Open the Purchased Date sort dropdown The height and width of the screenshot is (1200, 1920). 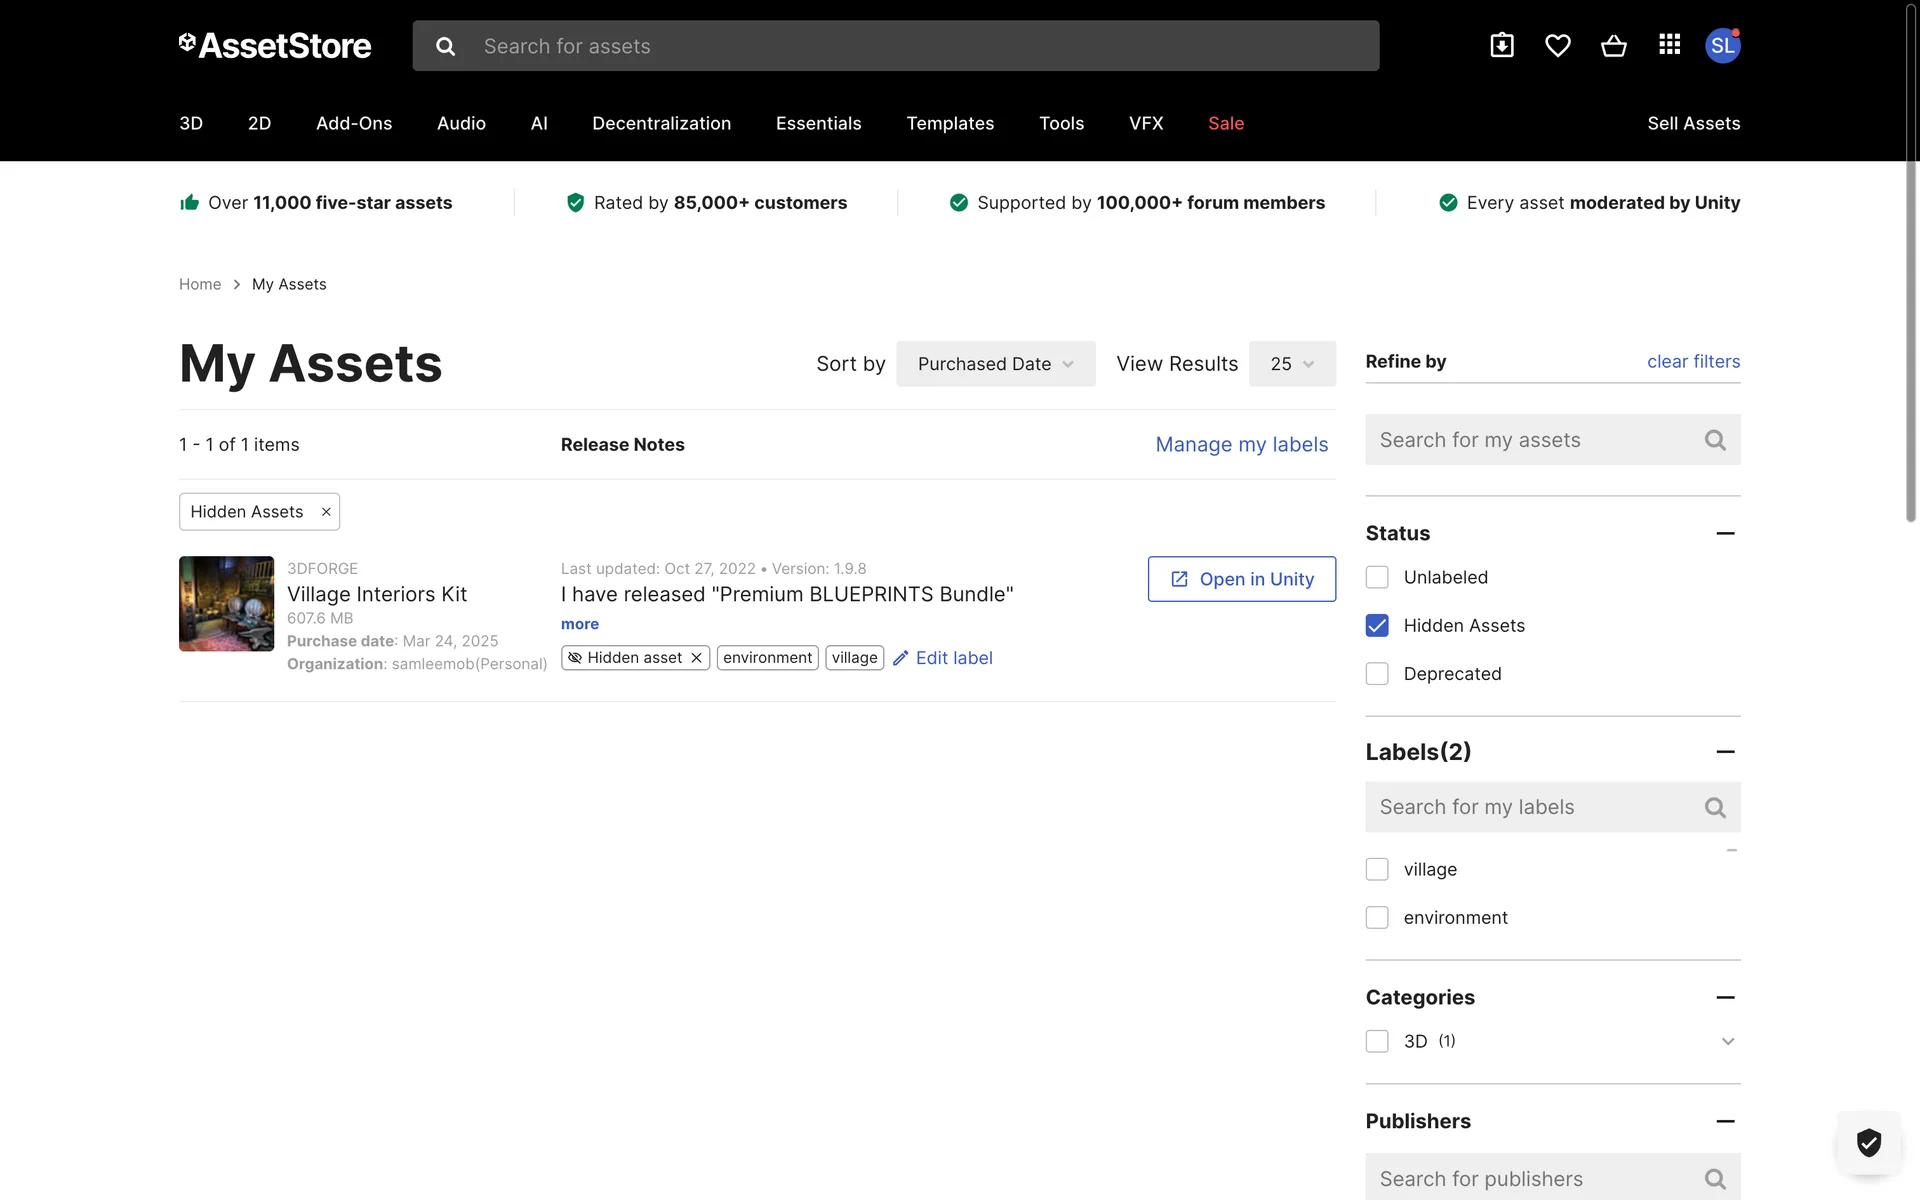tap(995, 364)
